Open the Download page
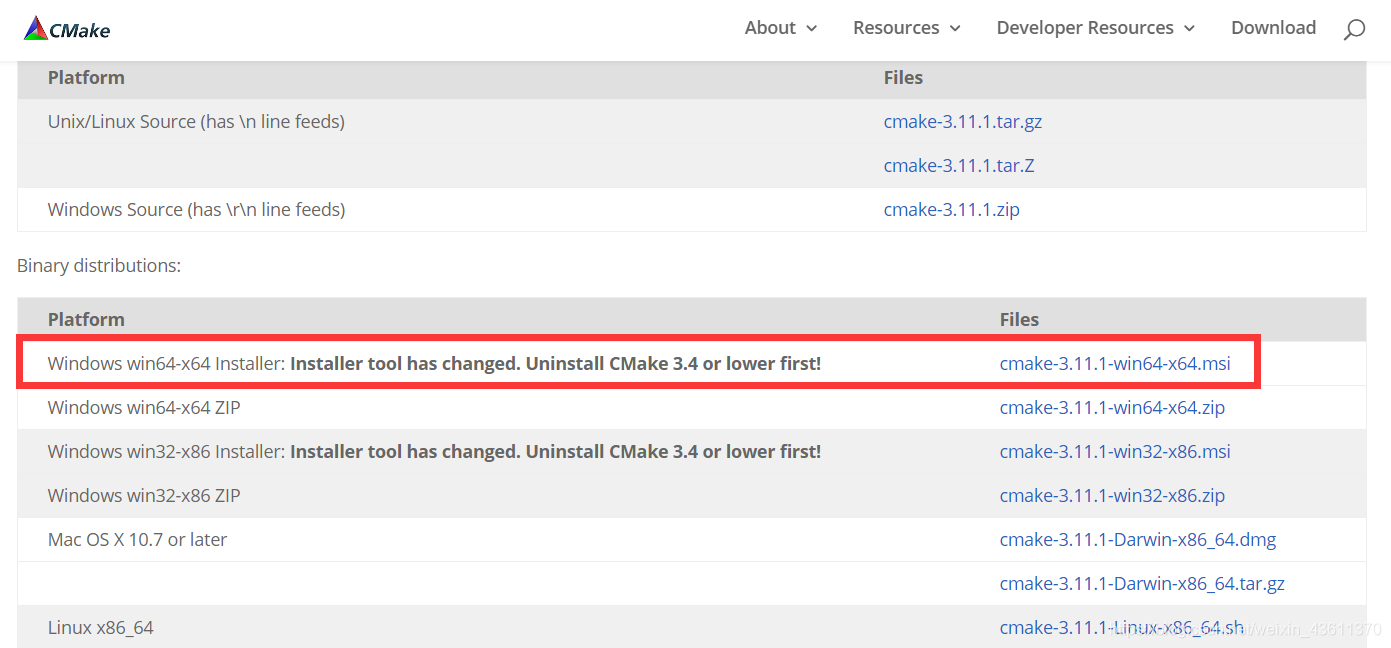 pyautogui.click(x=1273, y=28)
